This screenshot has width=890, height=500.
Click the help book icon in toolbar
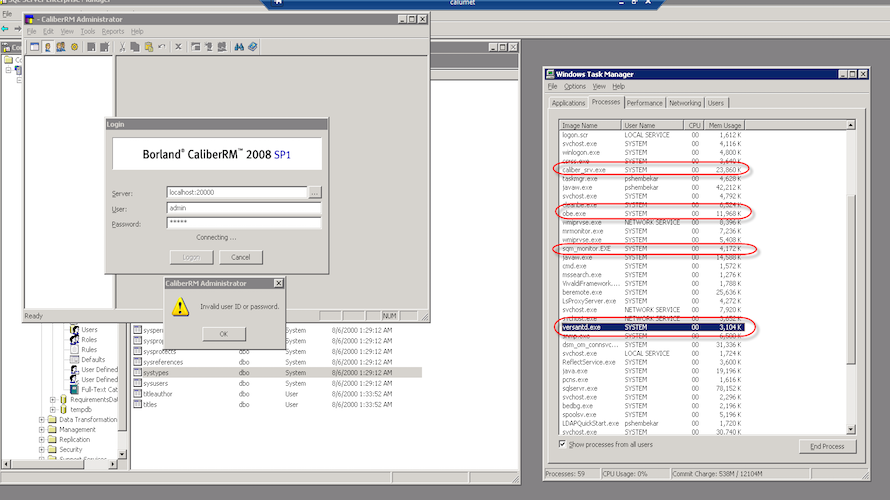click(253, 46)
